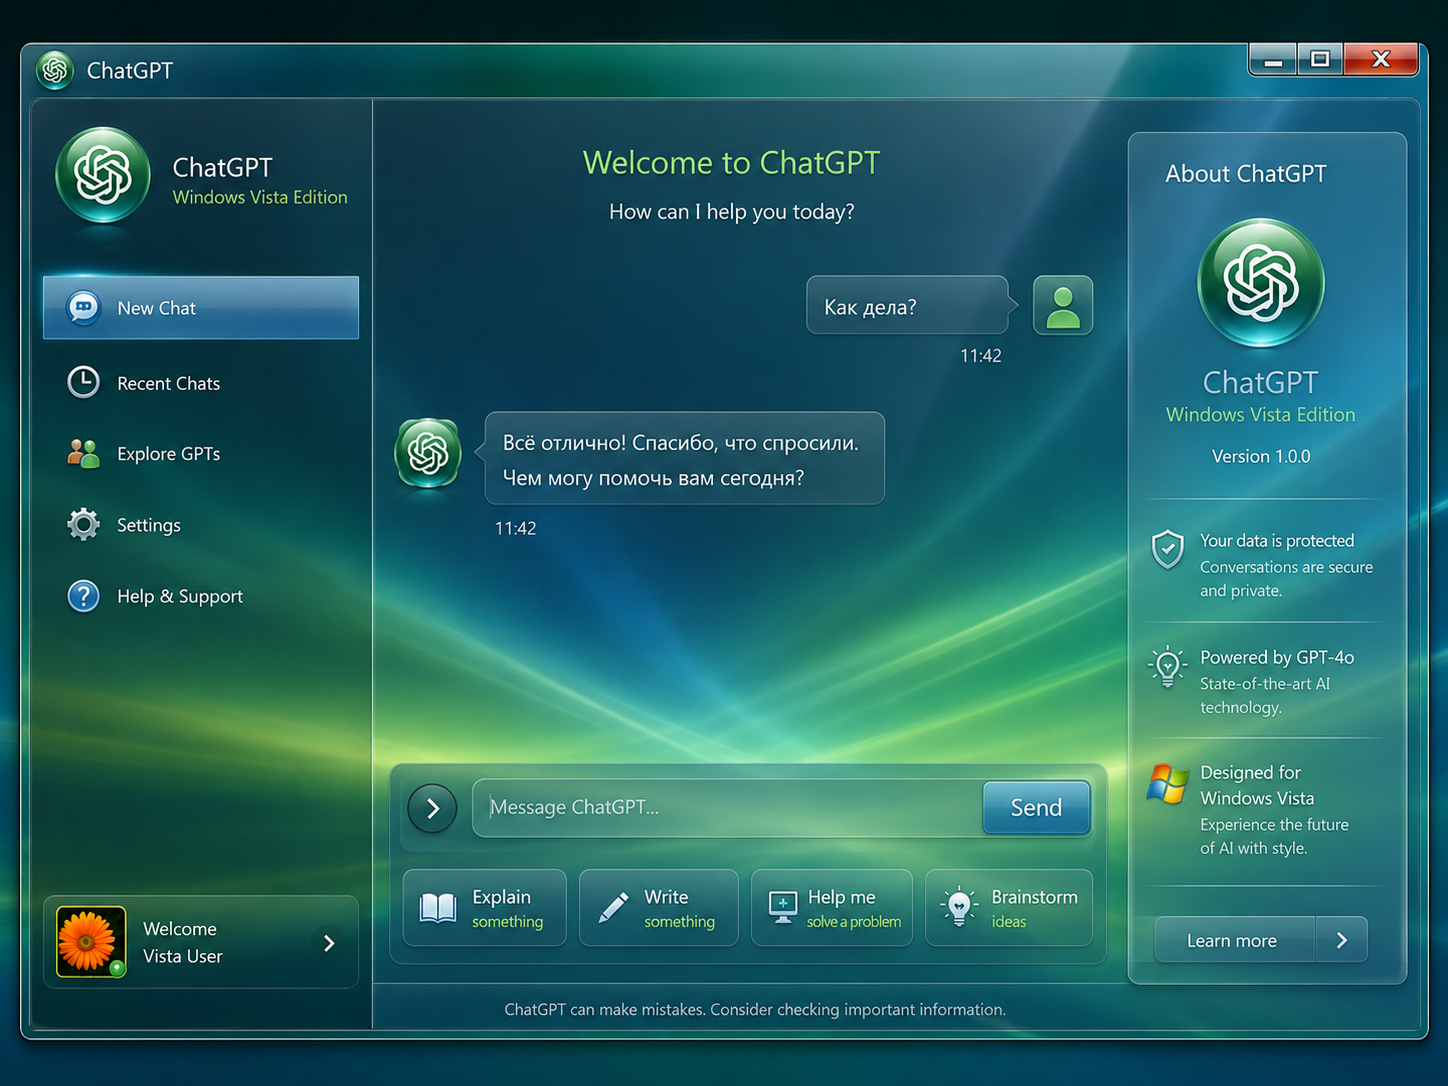
Task: Select Explore GPTs in the sidebar
Action: pos(201,454)
